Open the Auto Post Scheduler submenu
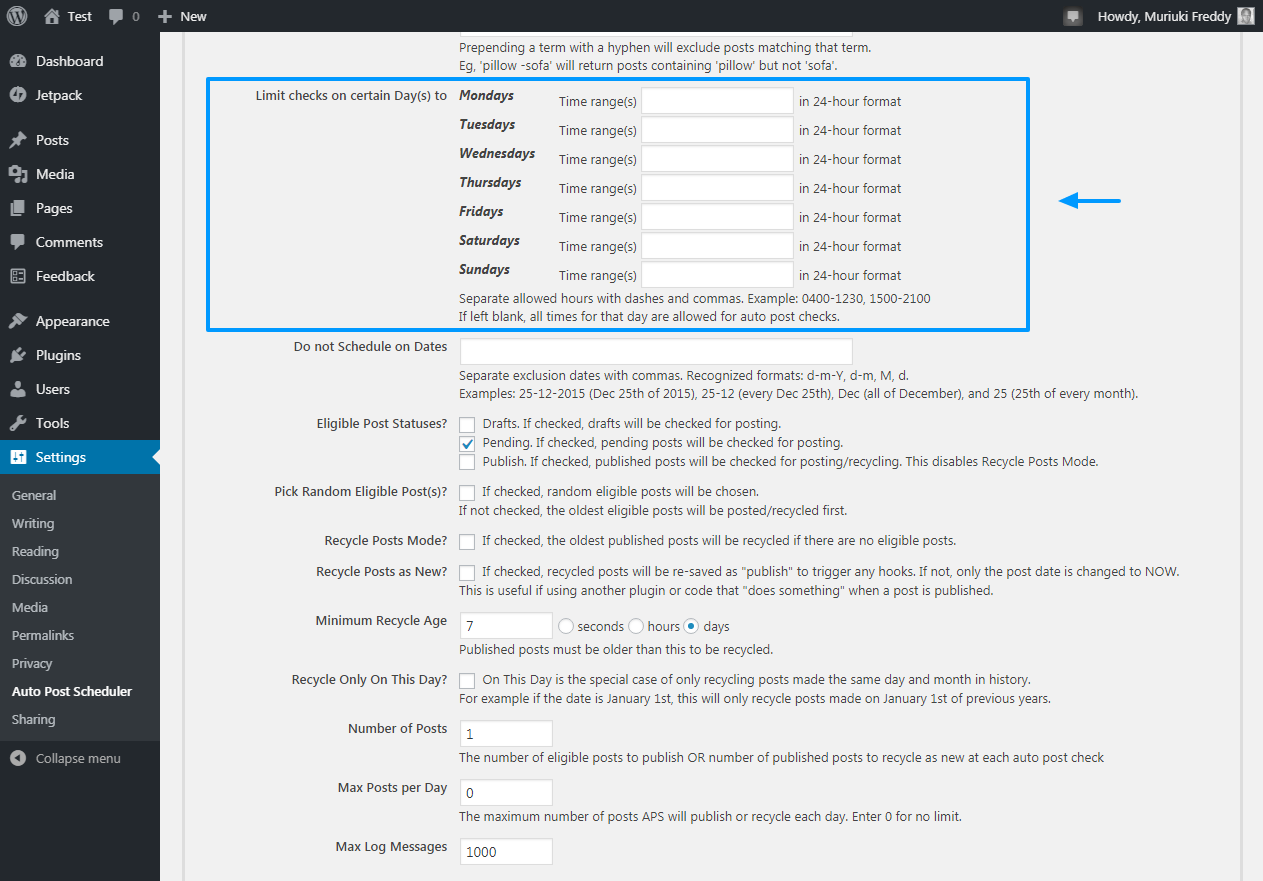1263x881 pixels. [72, 691]
